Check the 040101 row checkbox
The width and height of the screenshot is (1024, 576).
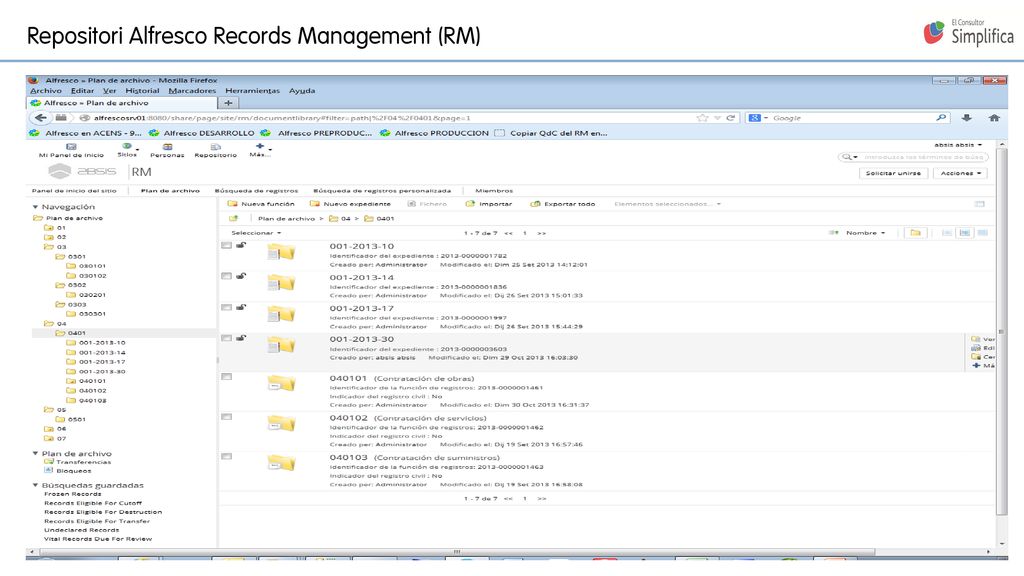(227, 377)
